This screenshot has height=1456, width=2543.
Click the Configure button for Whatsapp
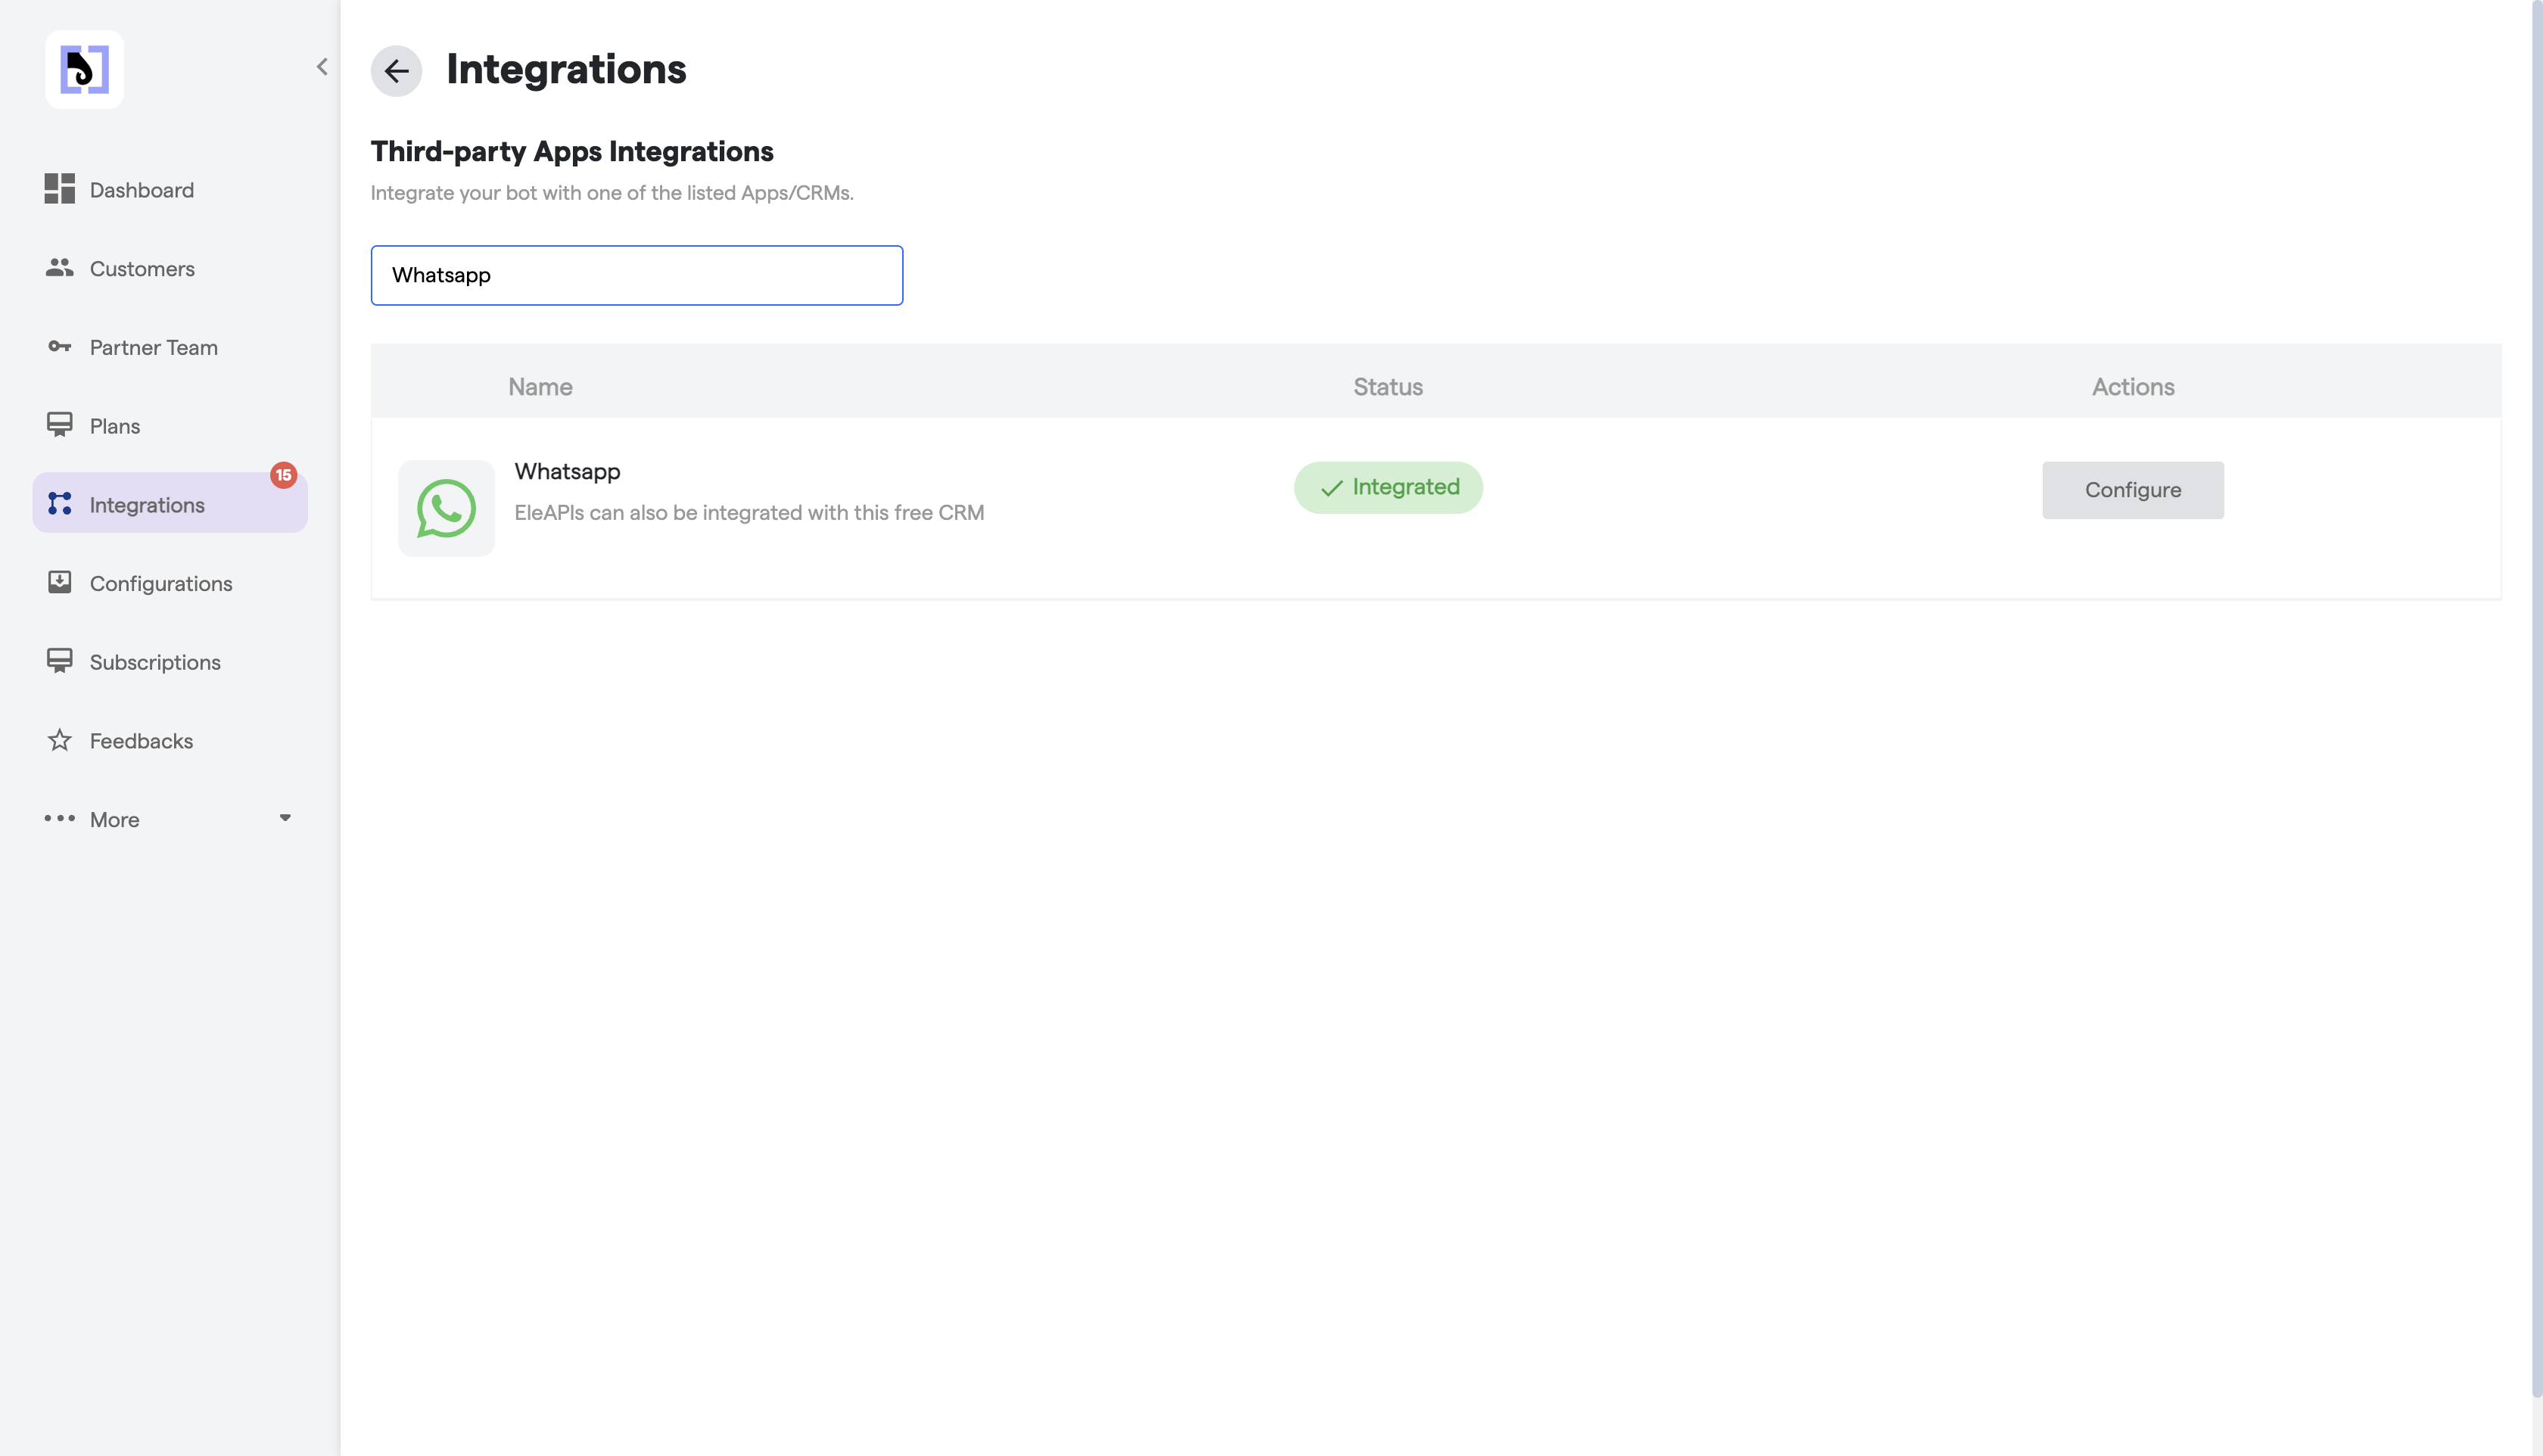tap(2132, 490)
